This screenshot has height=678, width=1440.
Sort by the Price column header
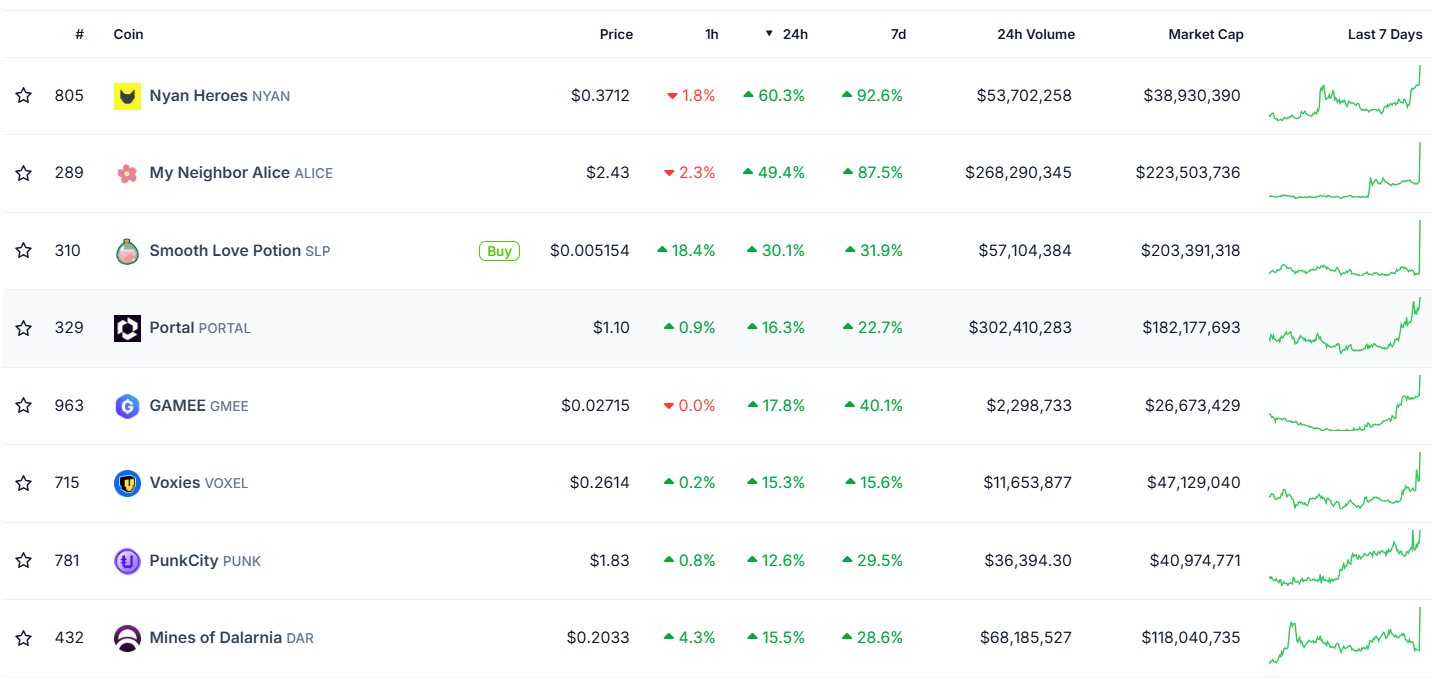pyautogui.click(x=616, y=34)
